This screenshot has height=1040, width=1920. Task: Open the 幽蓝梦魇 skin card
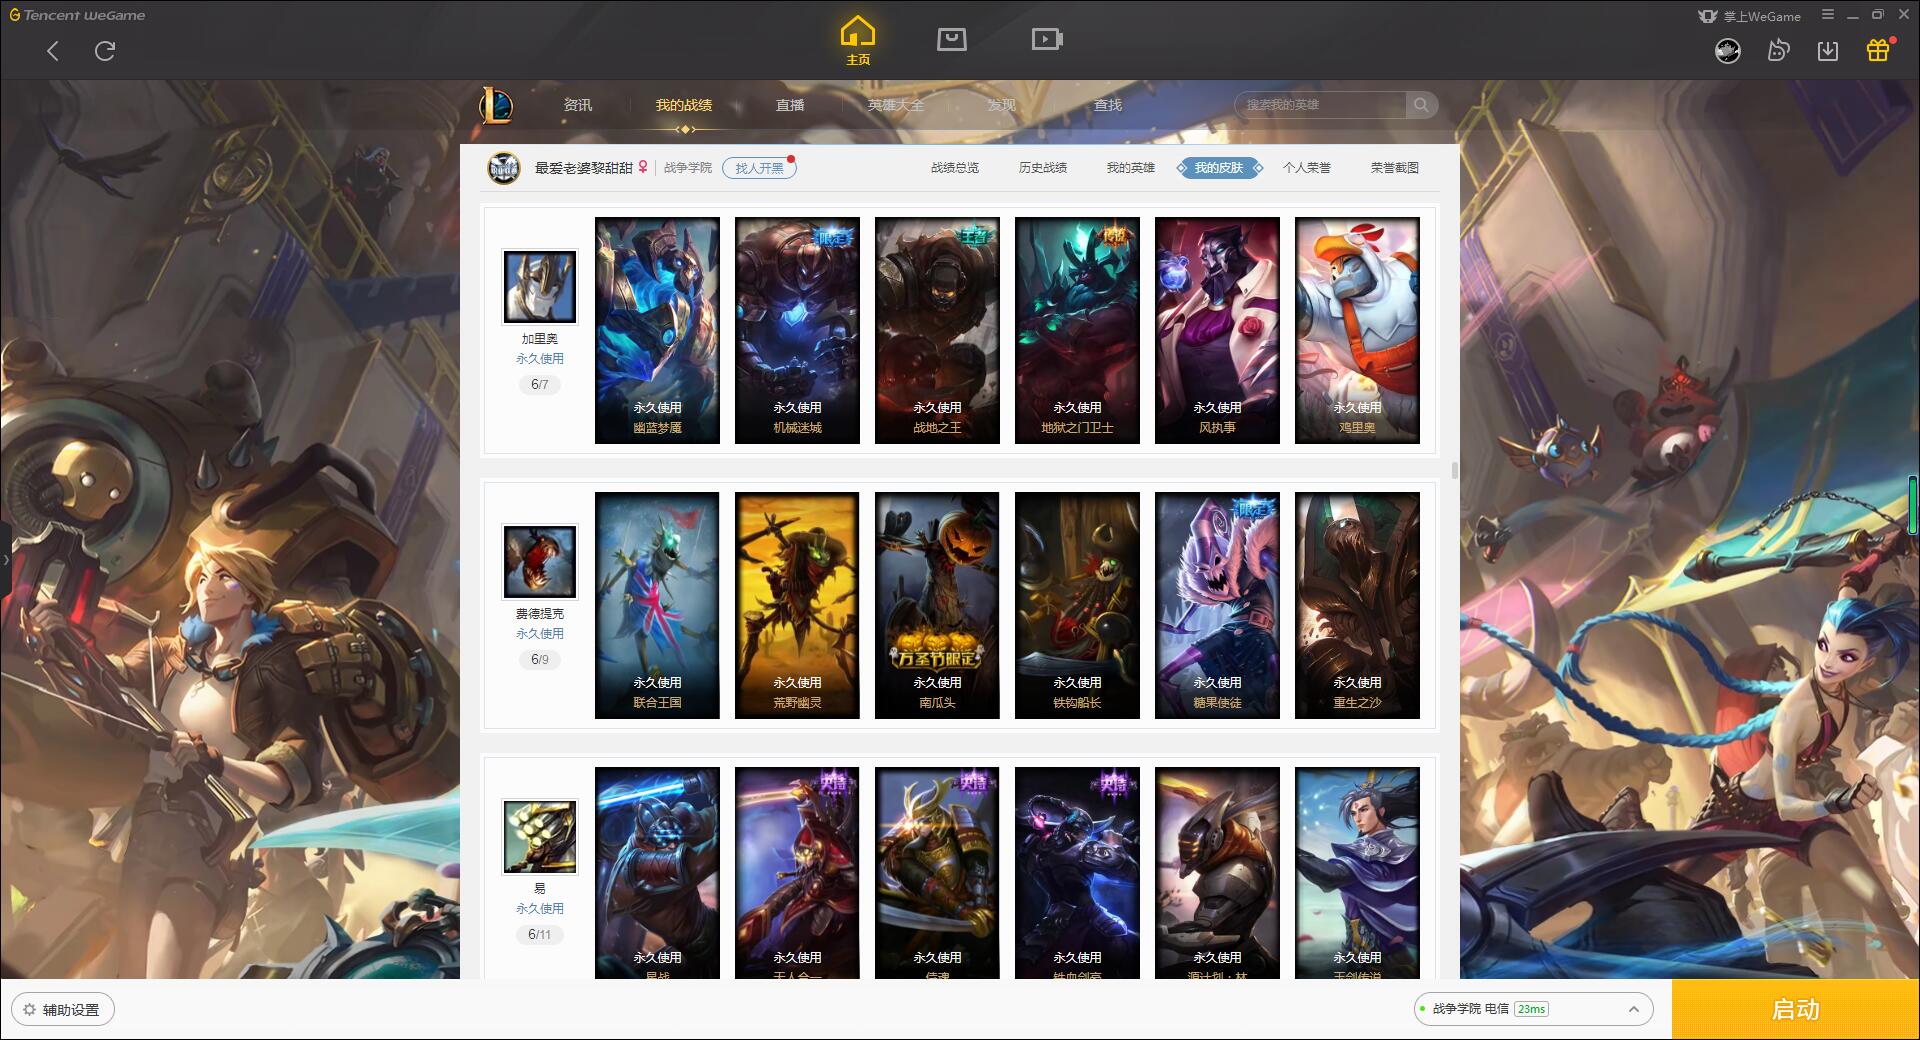pos(657,330)
